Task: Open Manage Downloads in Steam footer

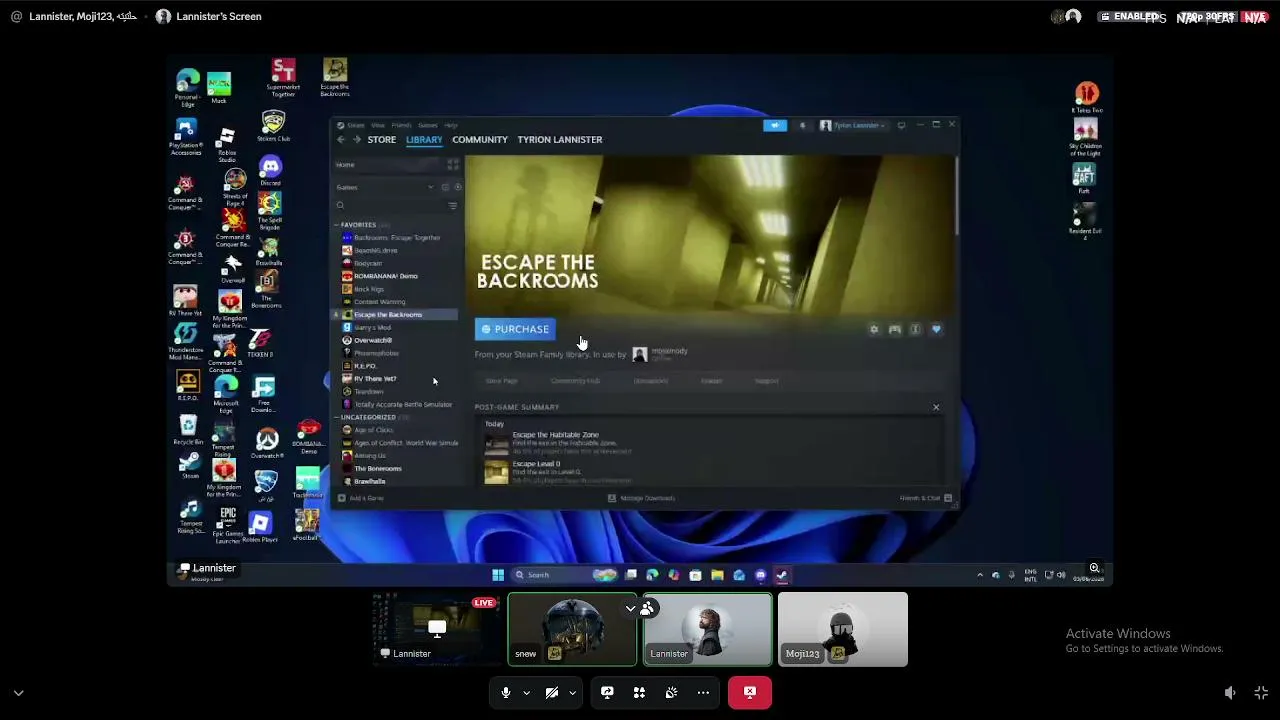Action: (x=642, y=498)
